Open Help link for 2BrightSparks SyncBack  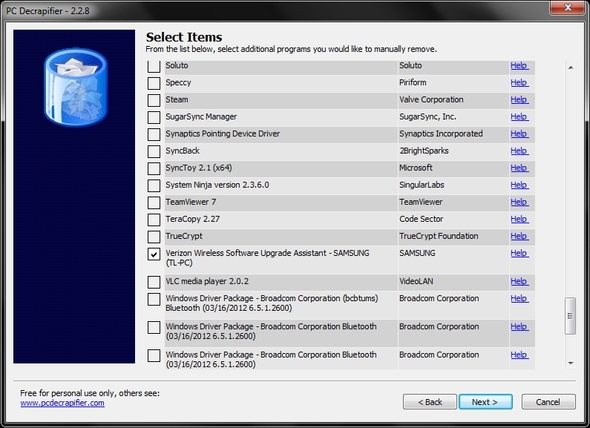pos(519,151)
